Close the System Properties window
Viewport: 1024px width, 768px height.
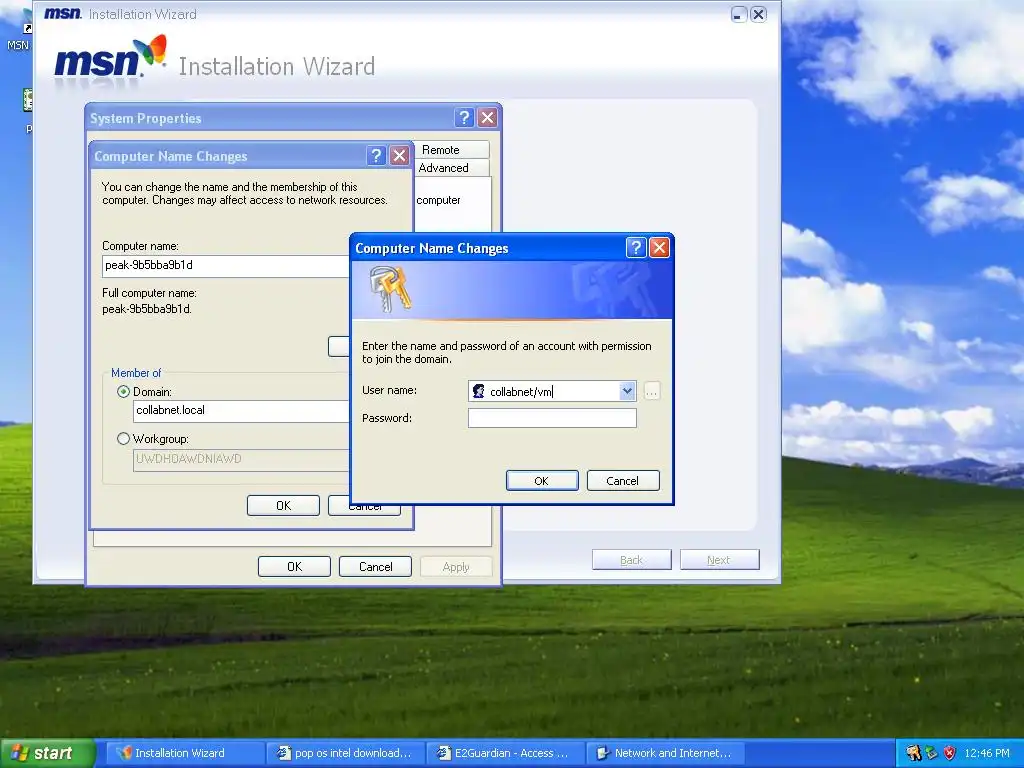488,118
